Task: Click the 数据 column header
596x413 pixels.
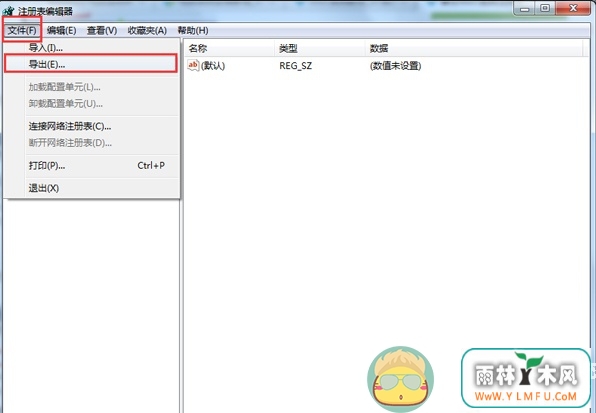Action: (x=474, y=48)
